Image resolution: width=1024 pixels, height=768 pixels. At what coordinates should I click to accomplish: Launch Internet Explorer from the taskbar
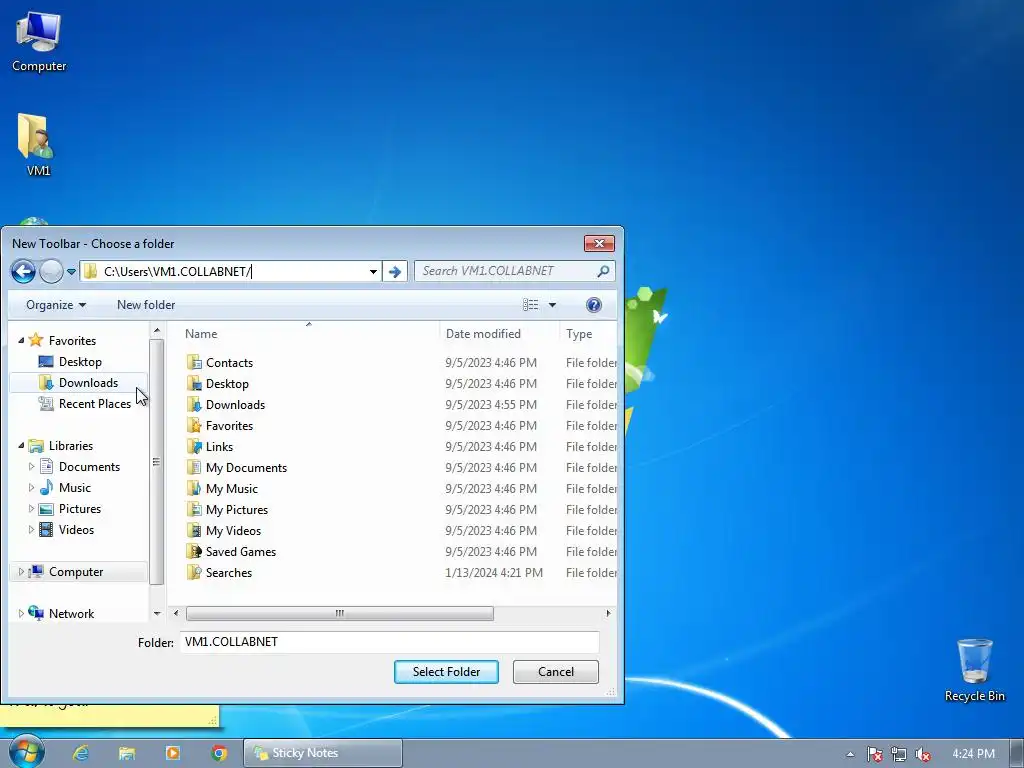[81, 753]
